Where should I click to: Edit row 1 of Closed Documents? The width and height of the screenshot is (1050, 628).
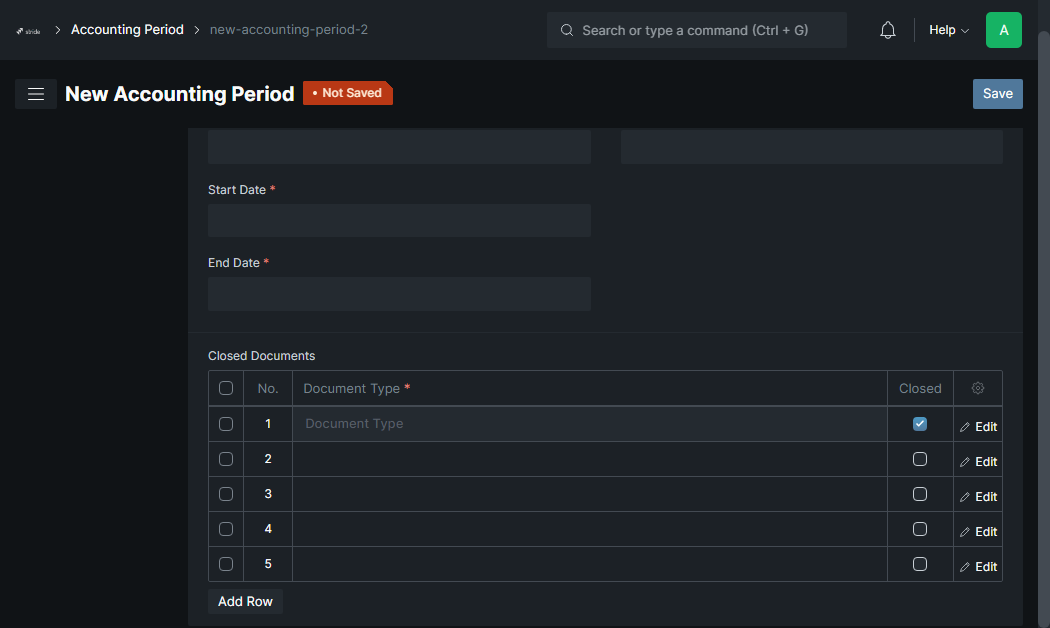pos(978,426)
